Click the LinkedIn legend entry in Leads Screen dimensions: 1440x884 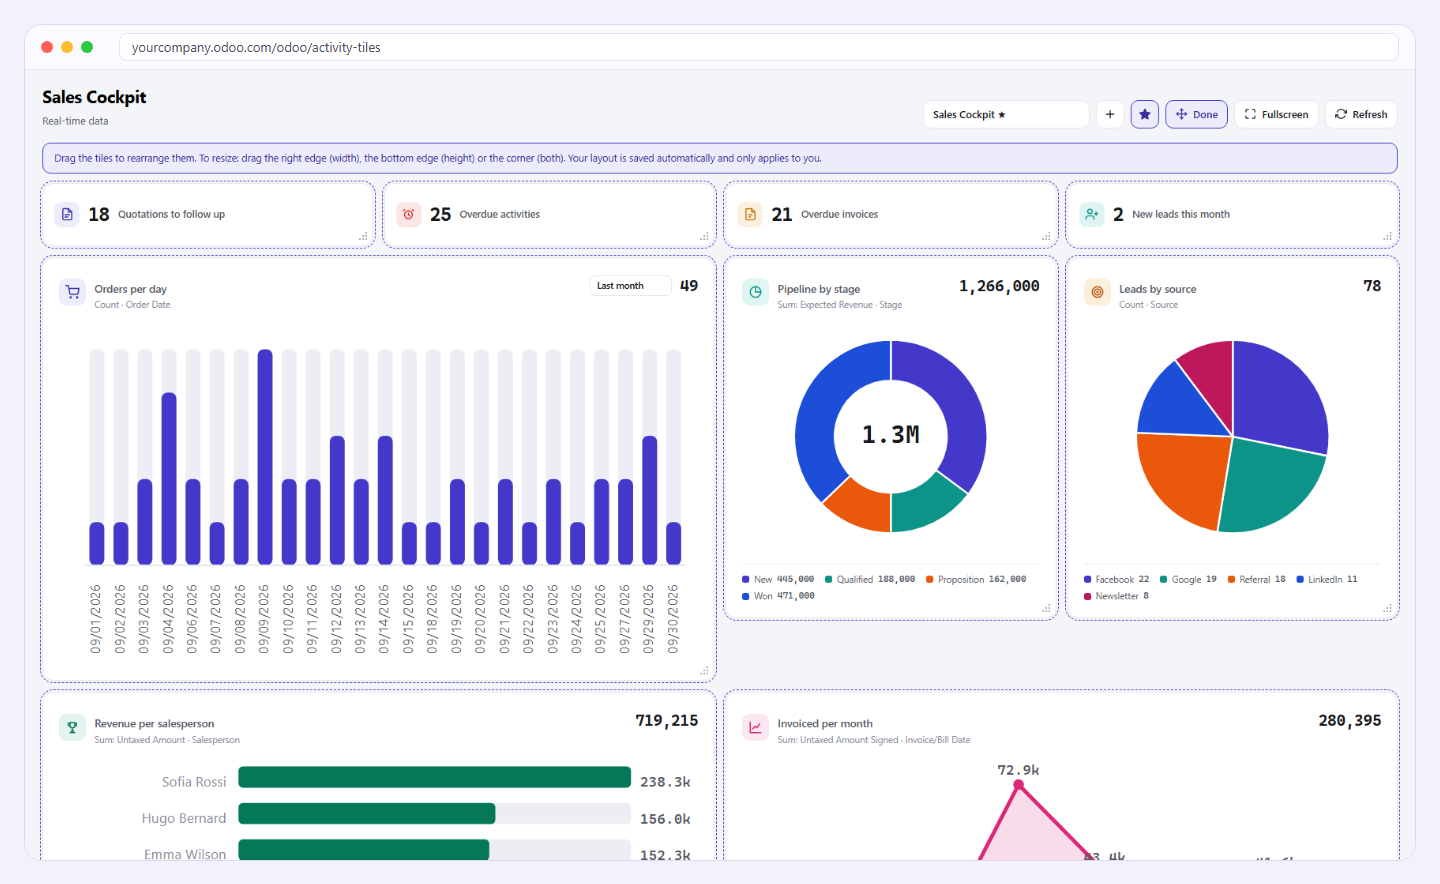1327,580
